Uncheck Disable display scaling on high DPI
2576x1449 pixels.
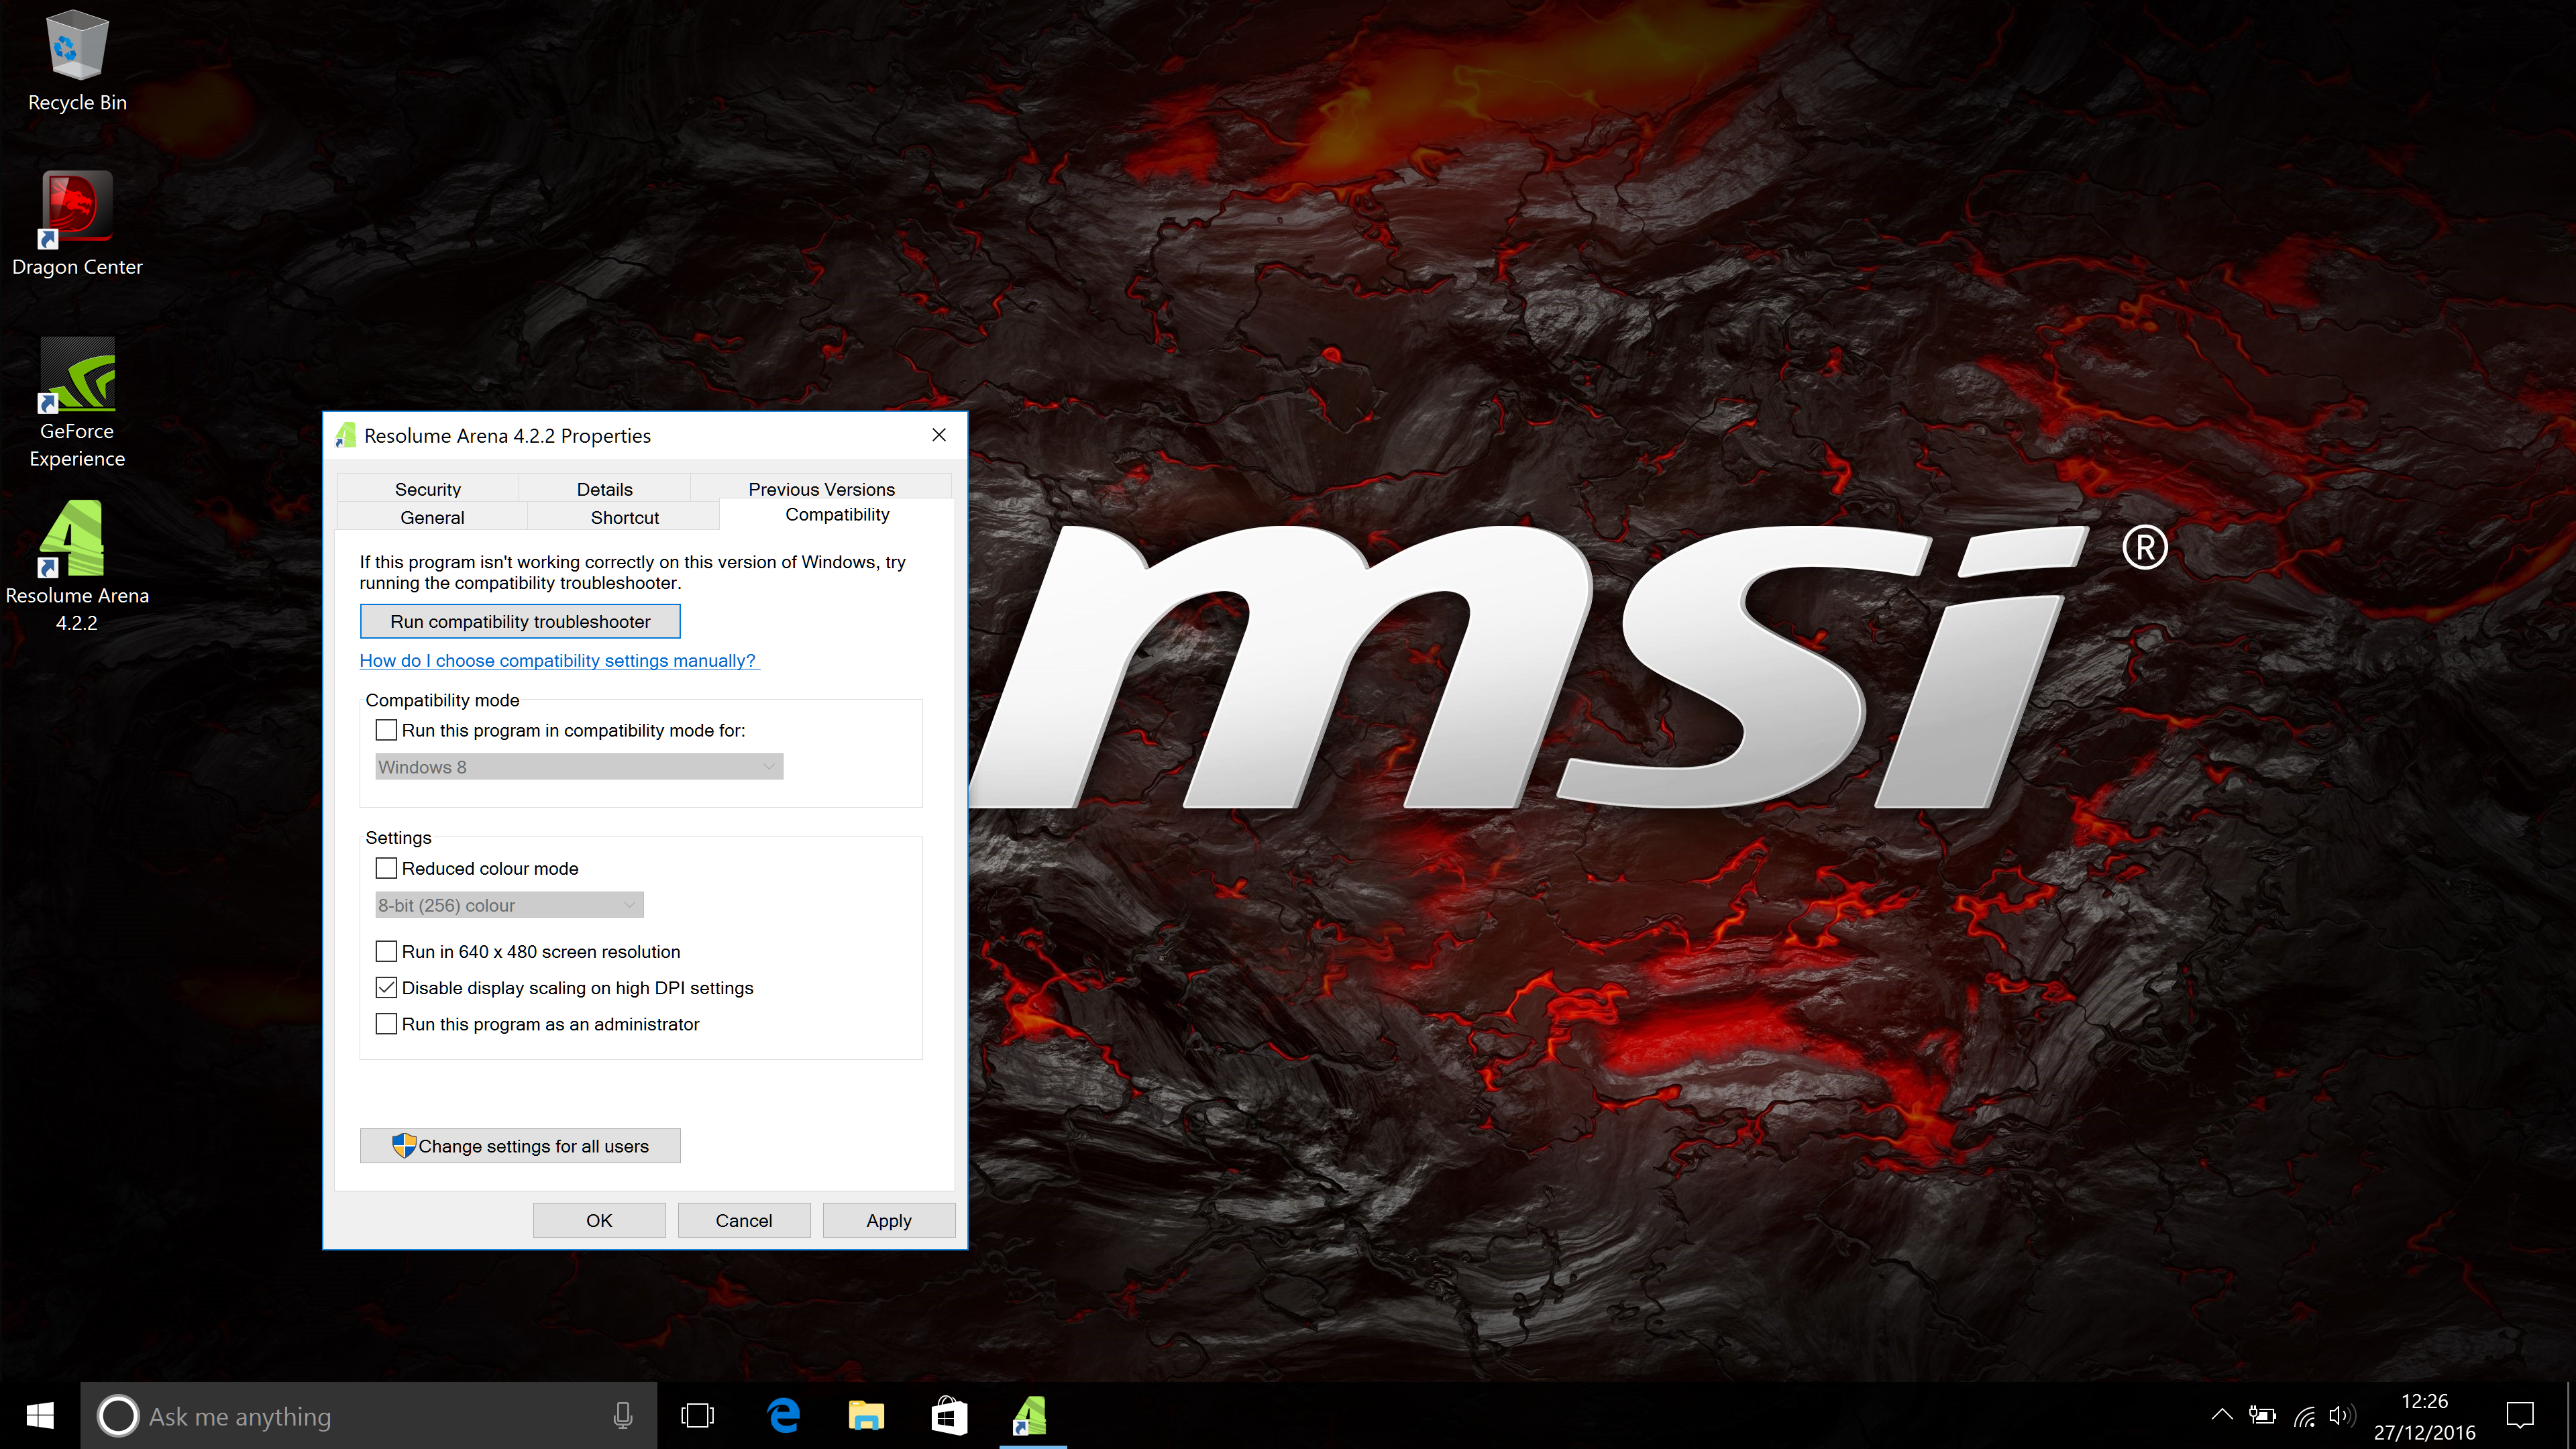tap(386, 988)
